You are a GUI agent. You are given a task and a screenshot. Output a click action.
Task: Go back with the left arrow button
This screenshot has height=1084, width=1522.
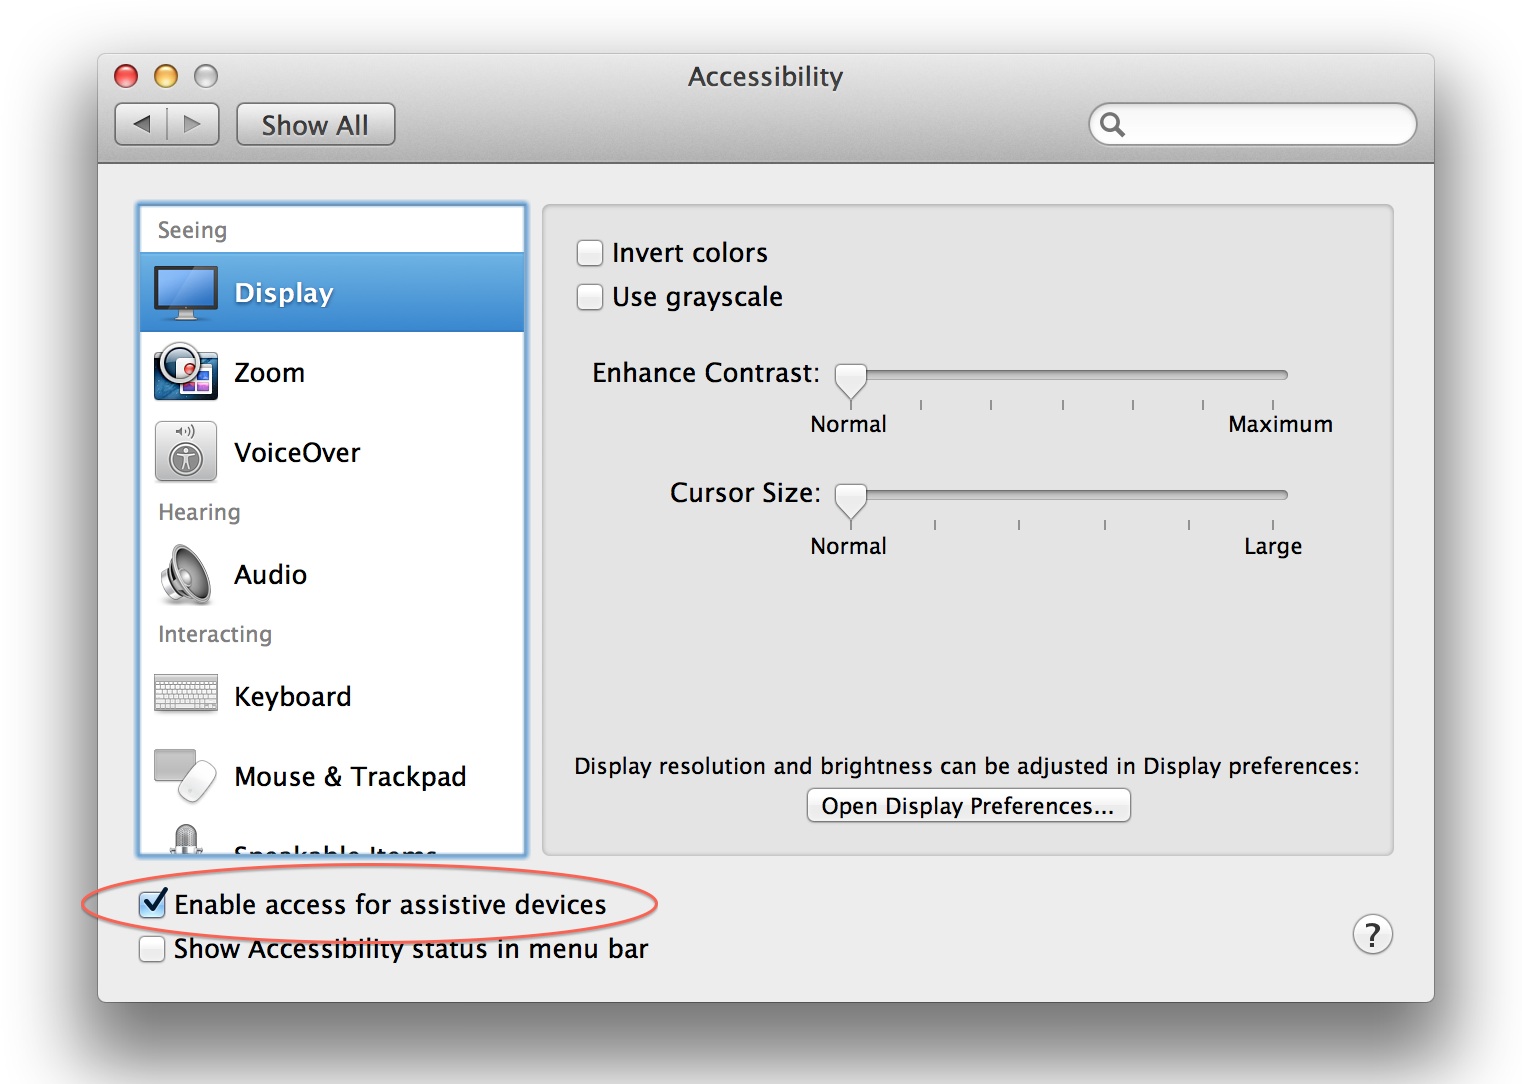[x=141, y=124]
